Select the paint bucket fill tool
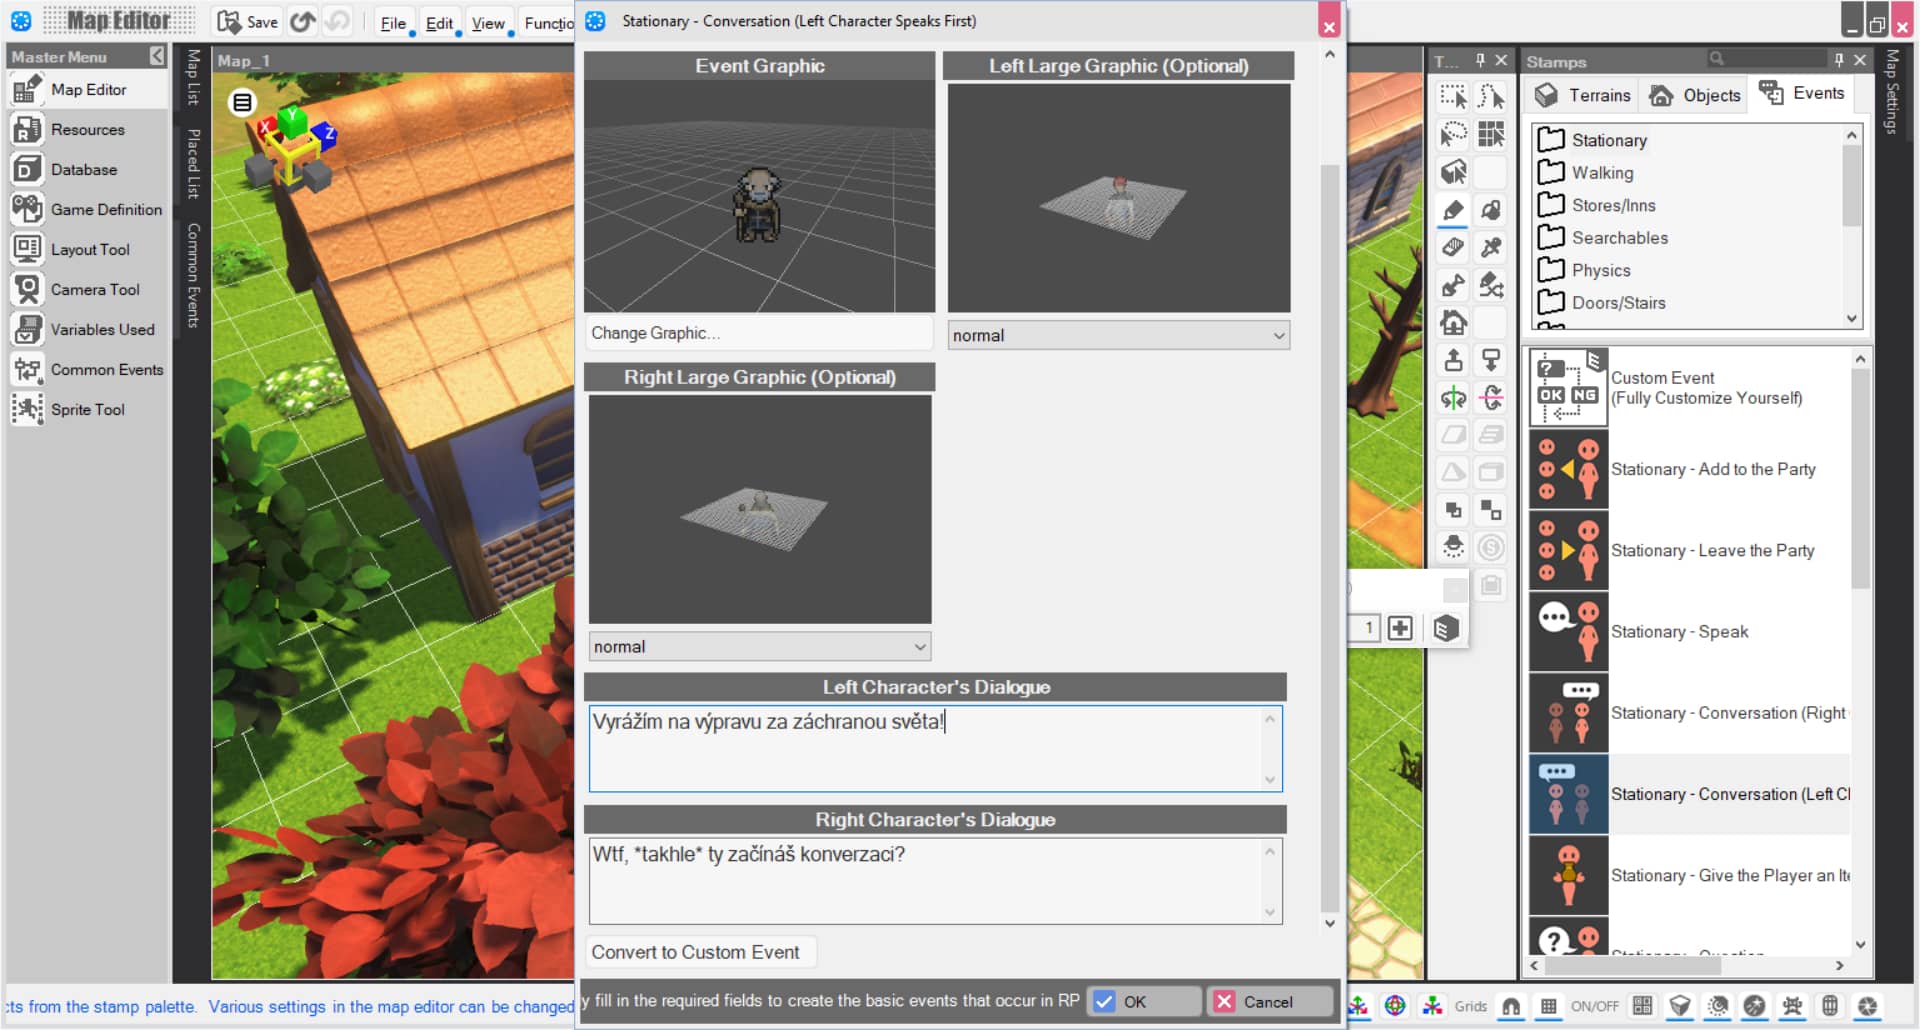Screen dimensions: 1920x1030 coord(1491,211)
